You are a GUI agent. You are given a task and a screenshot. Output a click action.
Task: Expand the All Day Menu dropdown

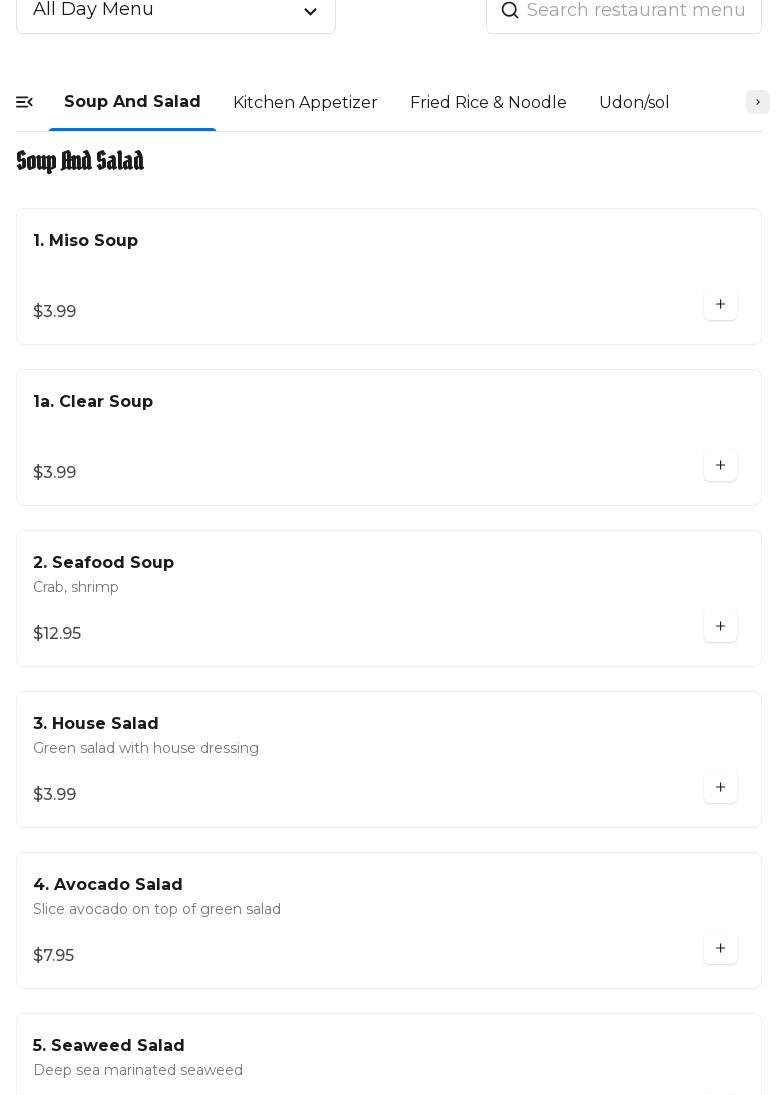pyautogui.click(x=176, y=11)
